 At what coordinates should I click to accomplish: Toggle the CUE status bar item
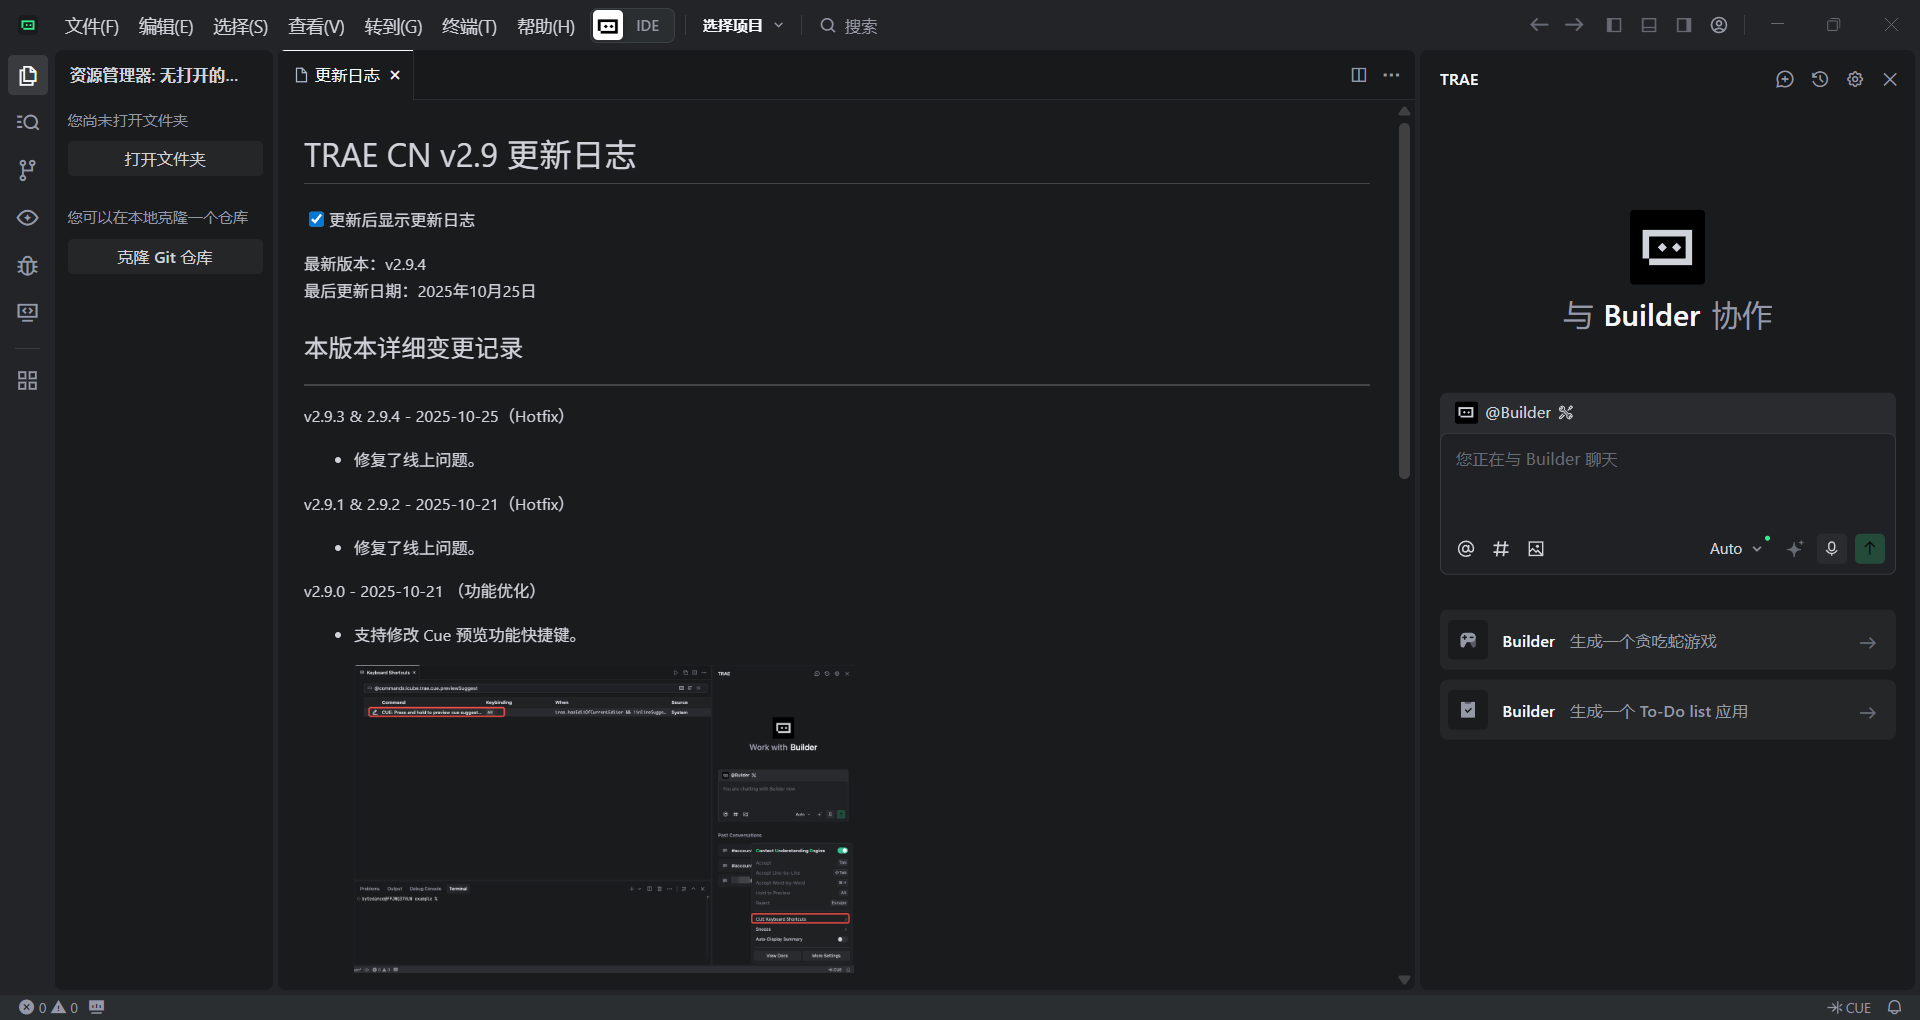tap(1849, 1007)
